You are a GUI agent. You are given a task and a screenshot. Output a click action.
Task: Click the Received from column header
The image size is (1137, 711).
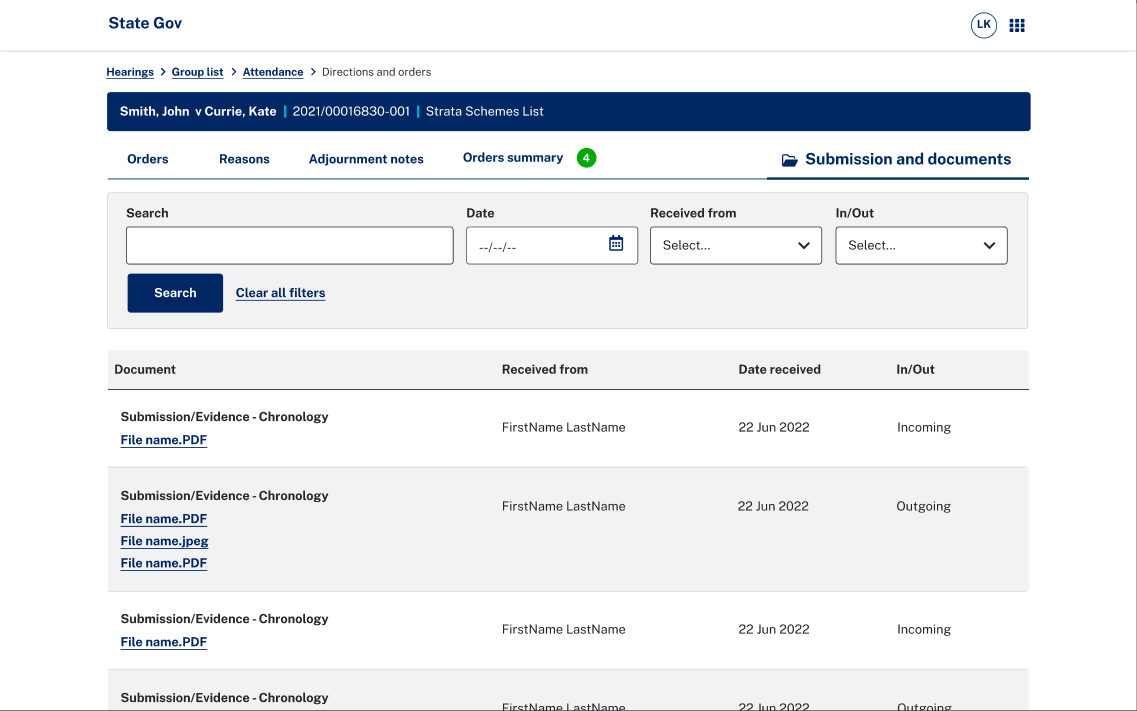[545, 370]
